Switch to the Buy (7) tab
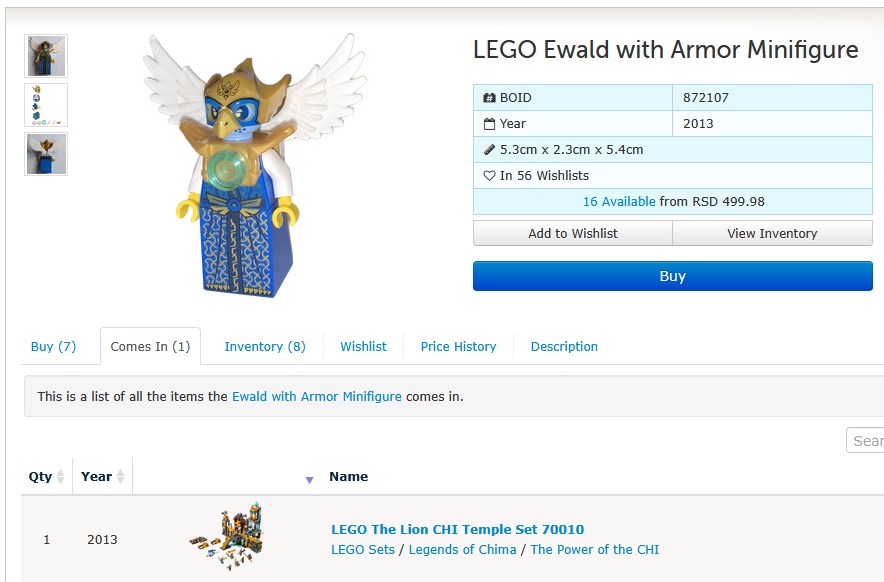 click(54, 346)
